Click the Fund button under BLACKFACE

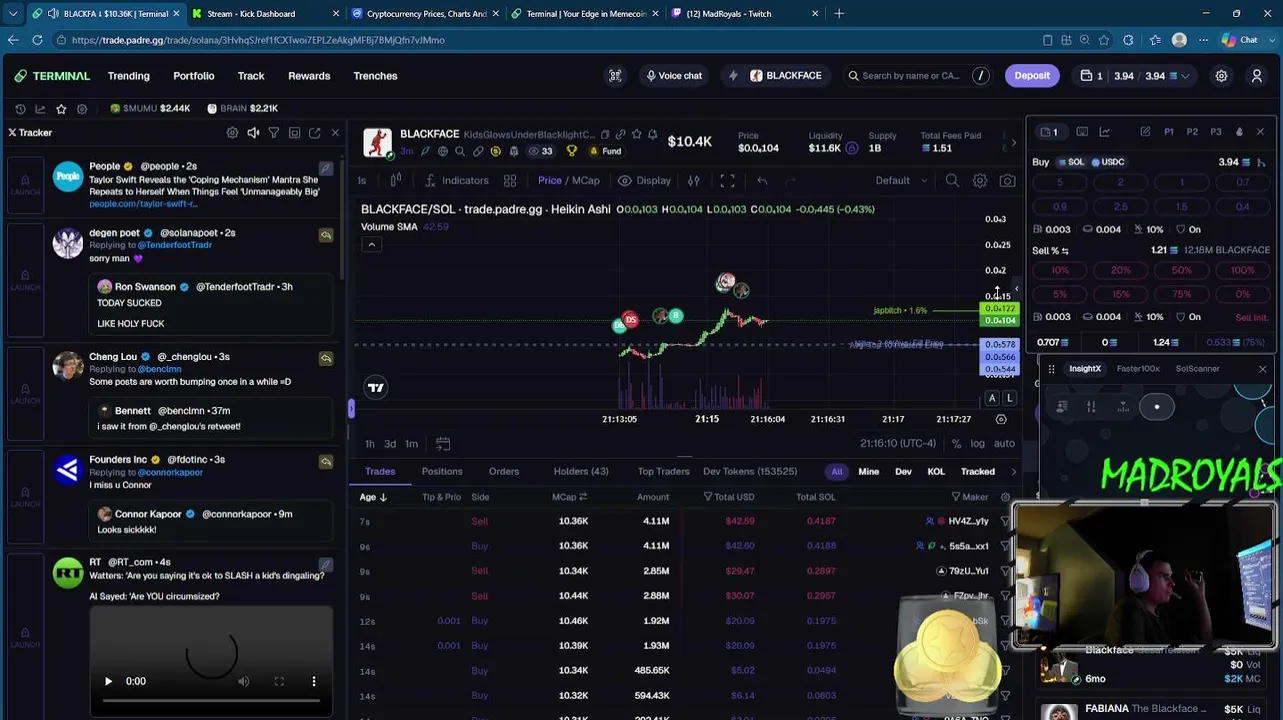pyautogui.click(x=605, y=151)
